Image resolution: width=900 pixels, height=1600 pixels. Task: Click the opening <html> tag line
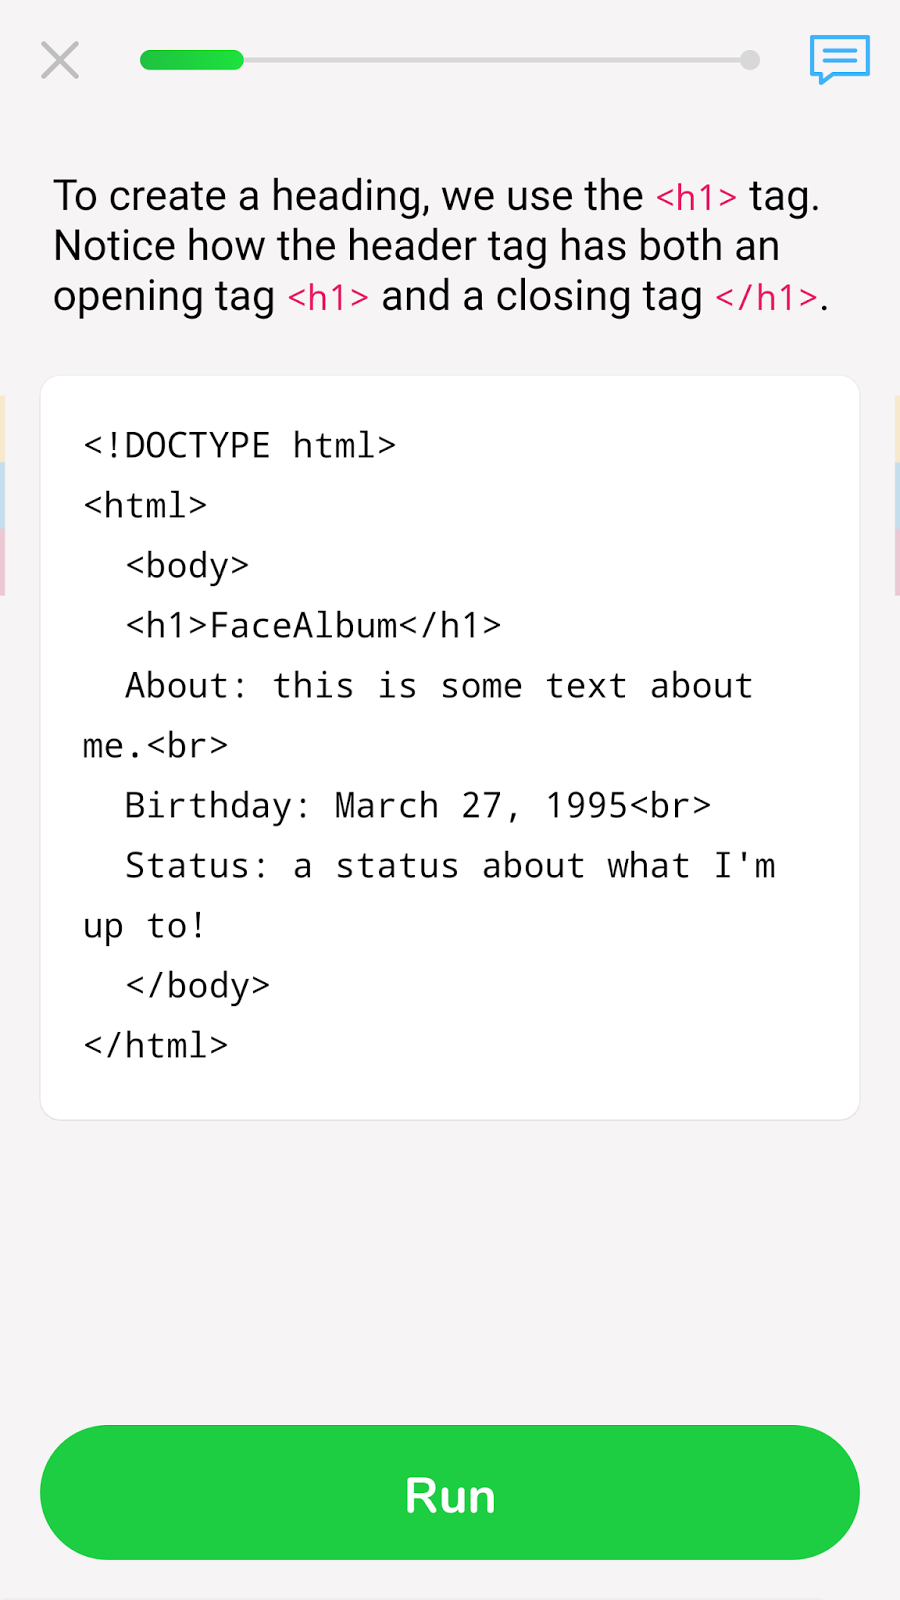pos(145,506)
